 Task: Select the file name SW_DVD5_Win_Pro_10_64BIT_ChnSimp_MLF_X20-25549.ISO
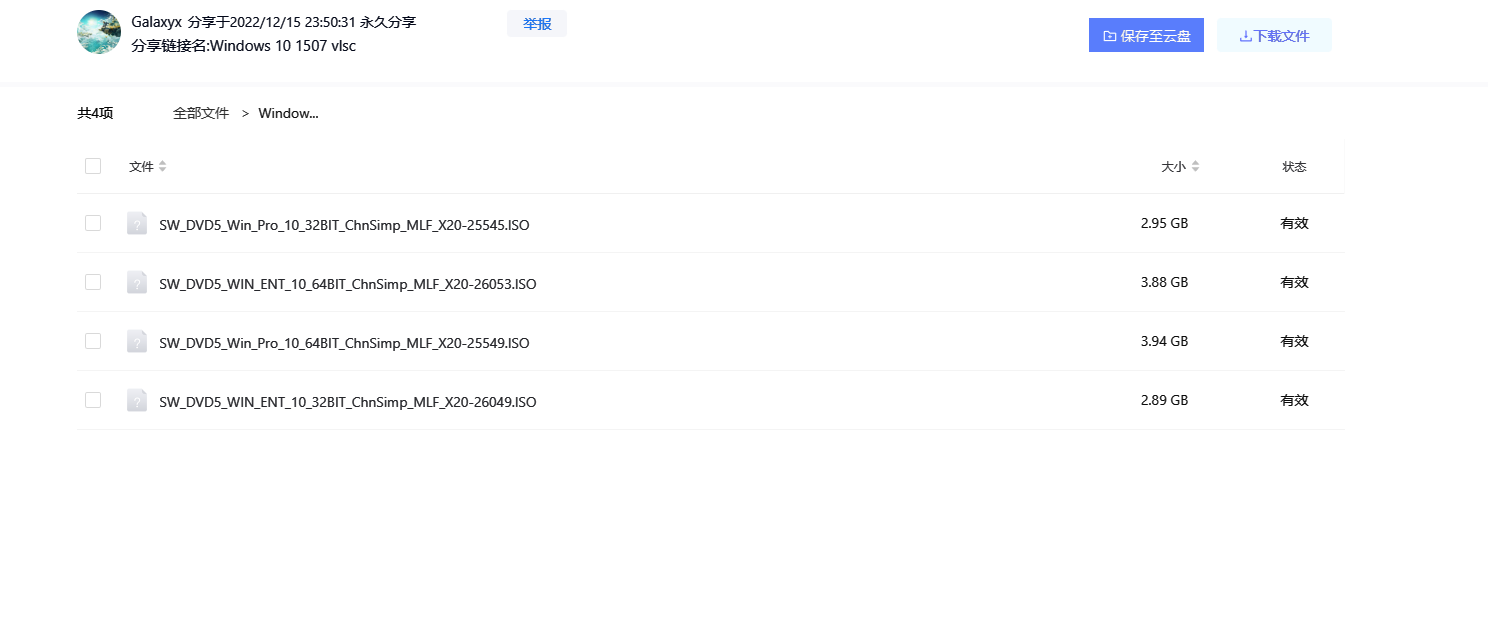344,343
